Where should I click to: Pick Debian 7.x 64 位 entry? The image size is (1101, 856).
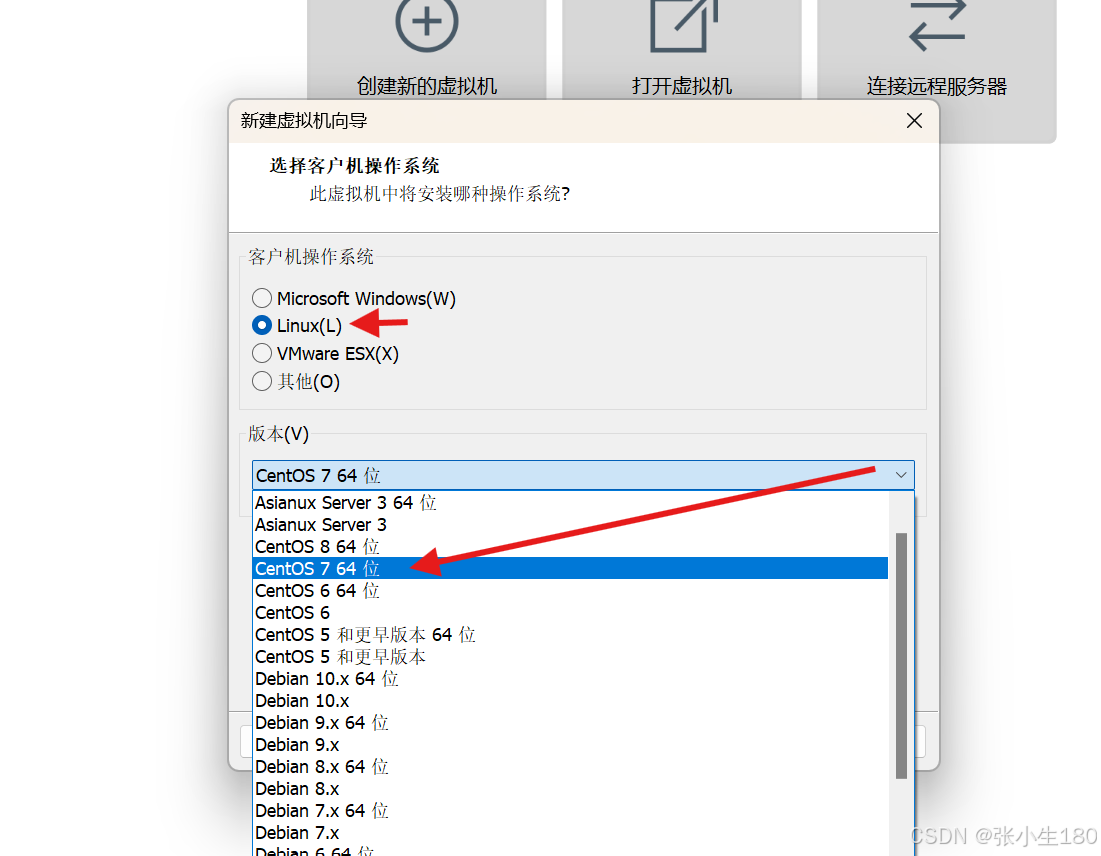coord(570,810)
